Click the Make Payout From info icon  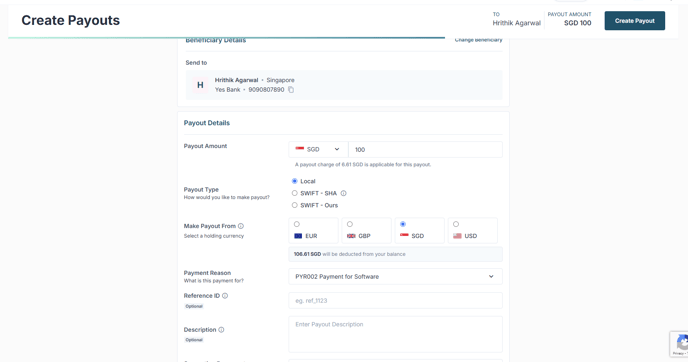pyautogui.click(x=241, y=226)
